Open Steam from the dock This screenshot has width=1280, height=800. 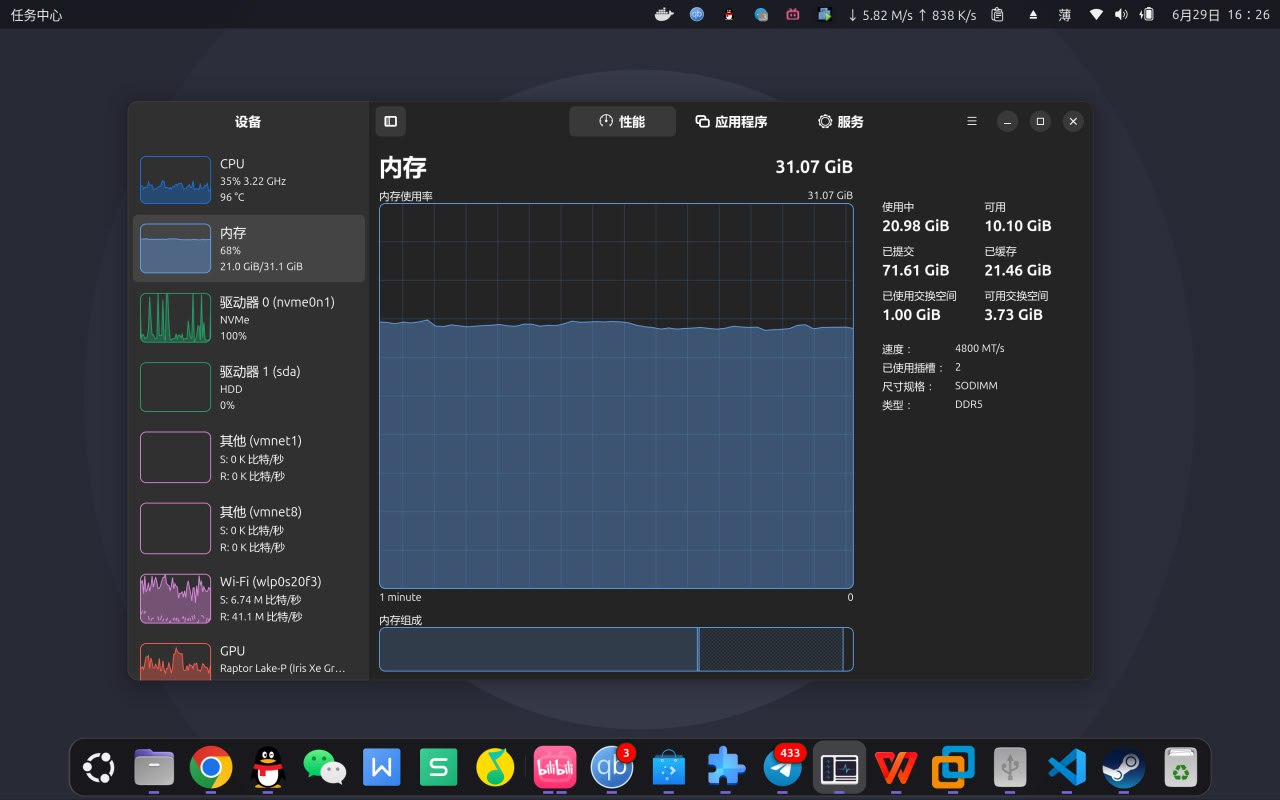pyautogui.click(x=1123, y=768)
